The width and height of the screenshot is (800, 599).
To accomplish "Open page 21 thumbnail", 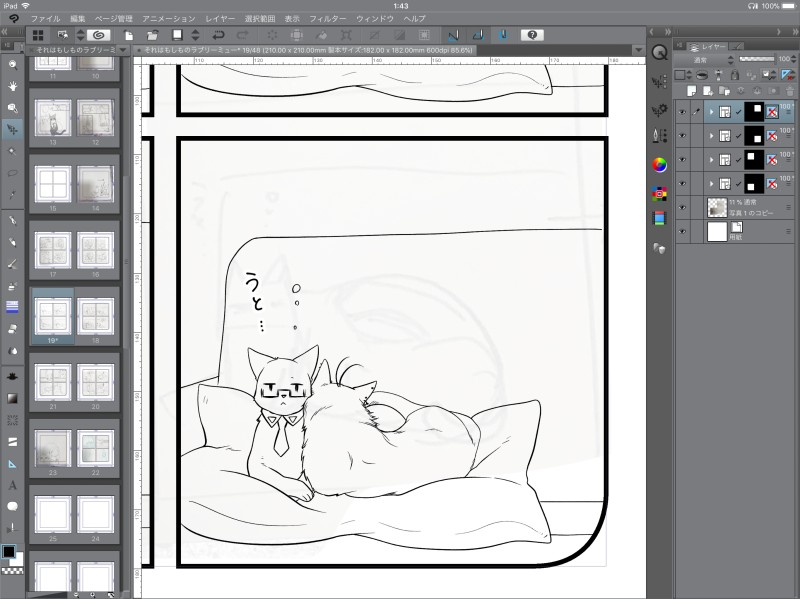I will tap(53, 382).
